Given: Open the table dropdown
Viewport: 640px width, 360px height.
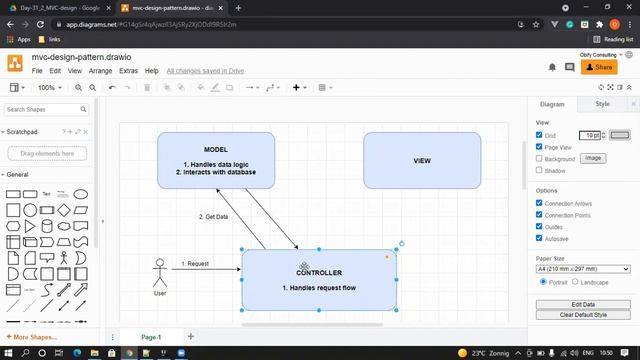Looking at the screenshot, I should coord(325,88).
